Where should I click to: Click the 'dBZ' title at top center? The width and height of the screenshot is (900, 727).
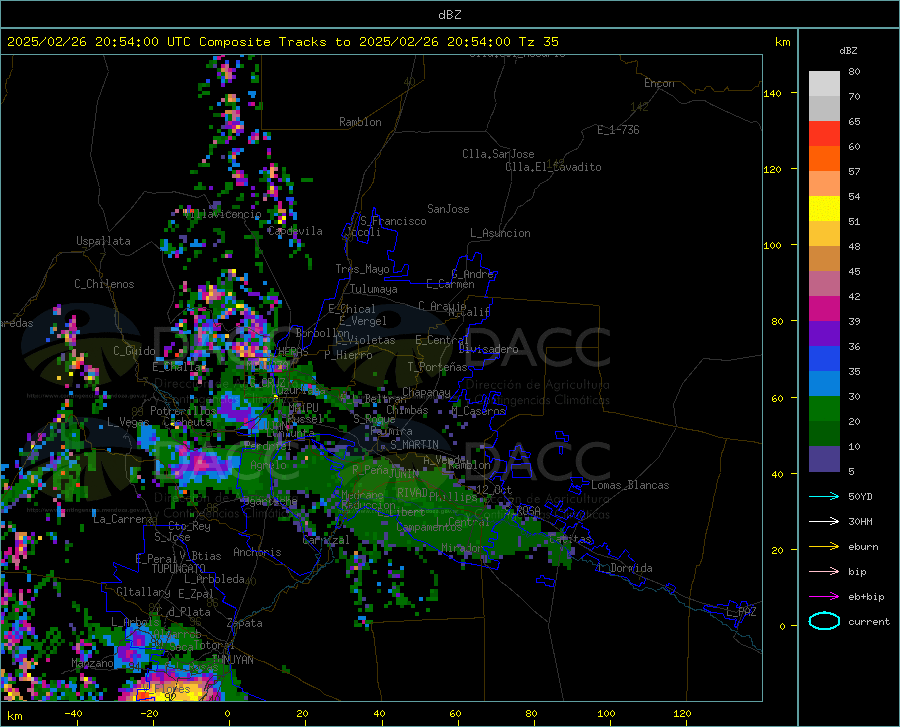pyautogui.click(x=449, y=15)
